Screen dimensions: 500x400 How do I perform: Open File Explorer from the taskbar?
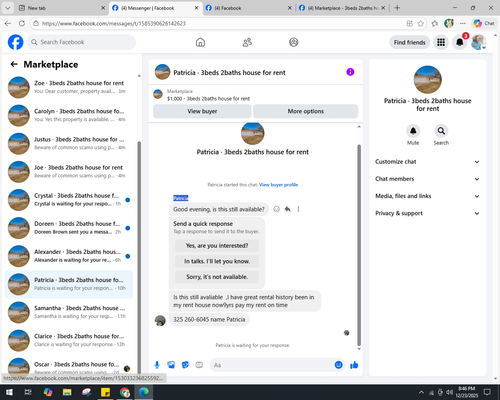point(67,392)
